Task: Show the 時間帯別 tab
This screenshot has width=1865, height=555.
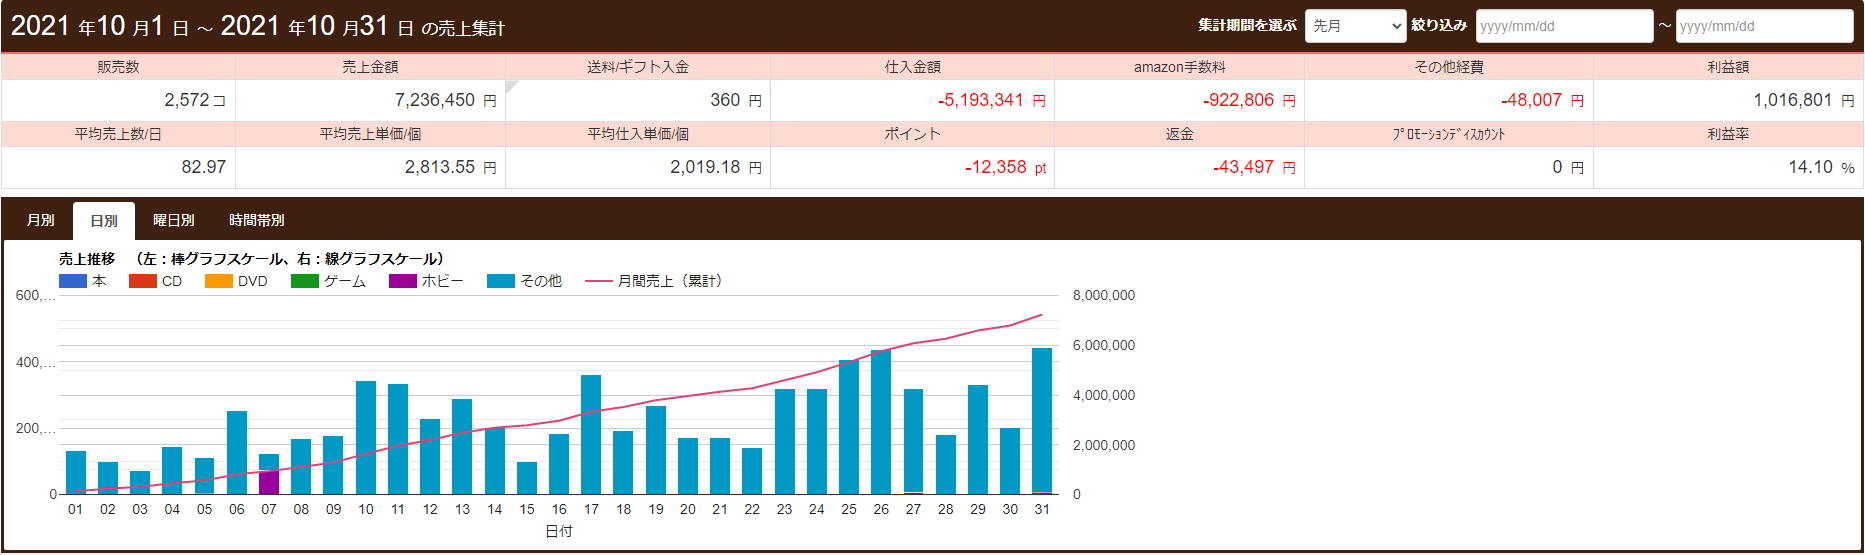Action: point(256,220)
